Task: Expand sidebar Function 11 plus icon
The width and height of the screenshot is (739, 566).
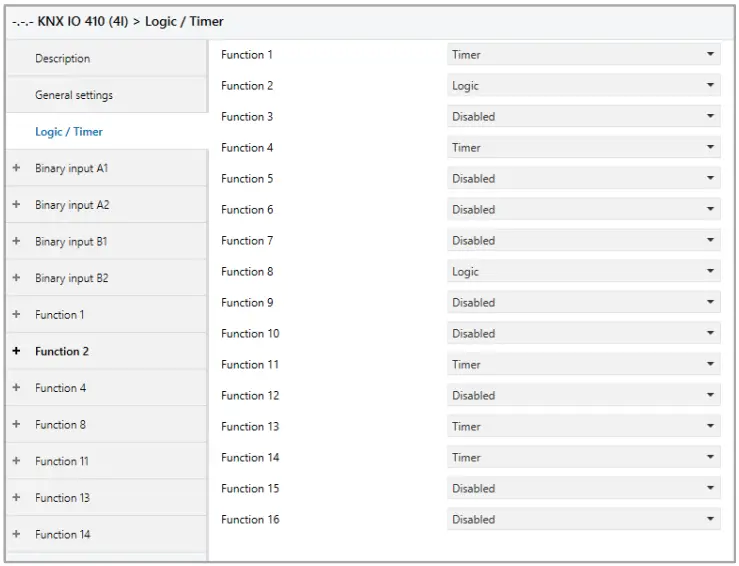Action: coord(16,460)
